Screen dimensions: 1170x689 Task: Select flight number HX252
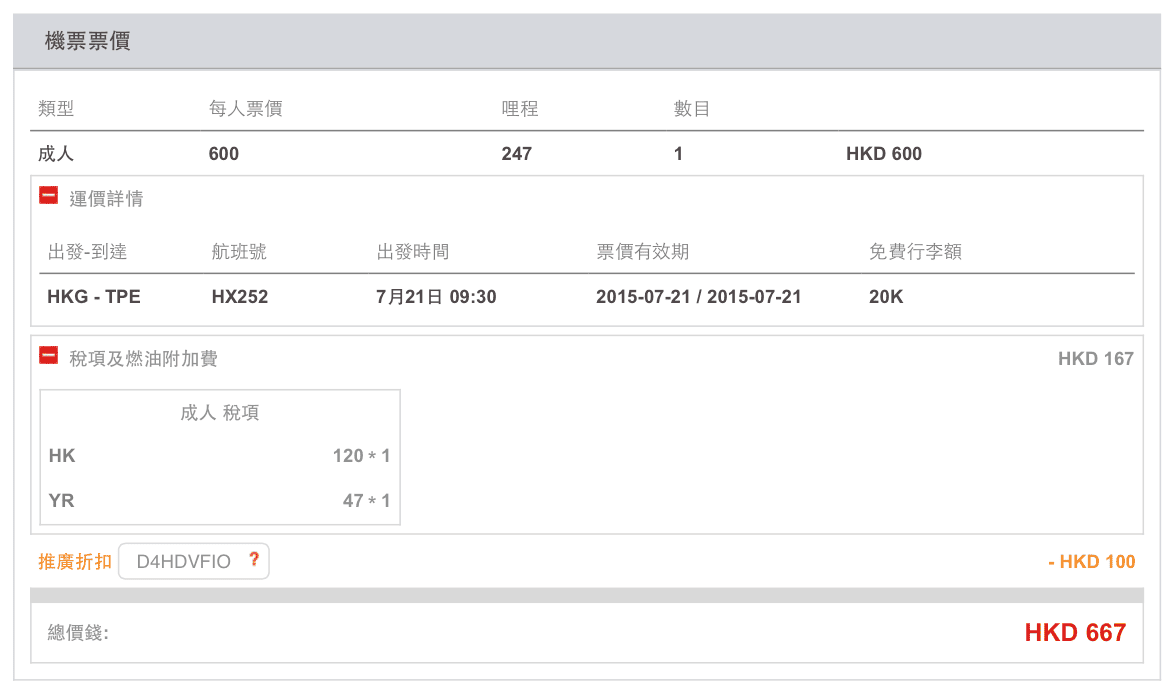pyautogui.click(x=240, y=297)
